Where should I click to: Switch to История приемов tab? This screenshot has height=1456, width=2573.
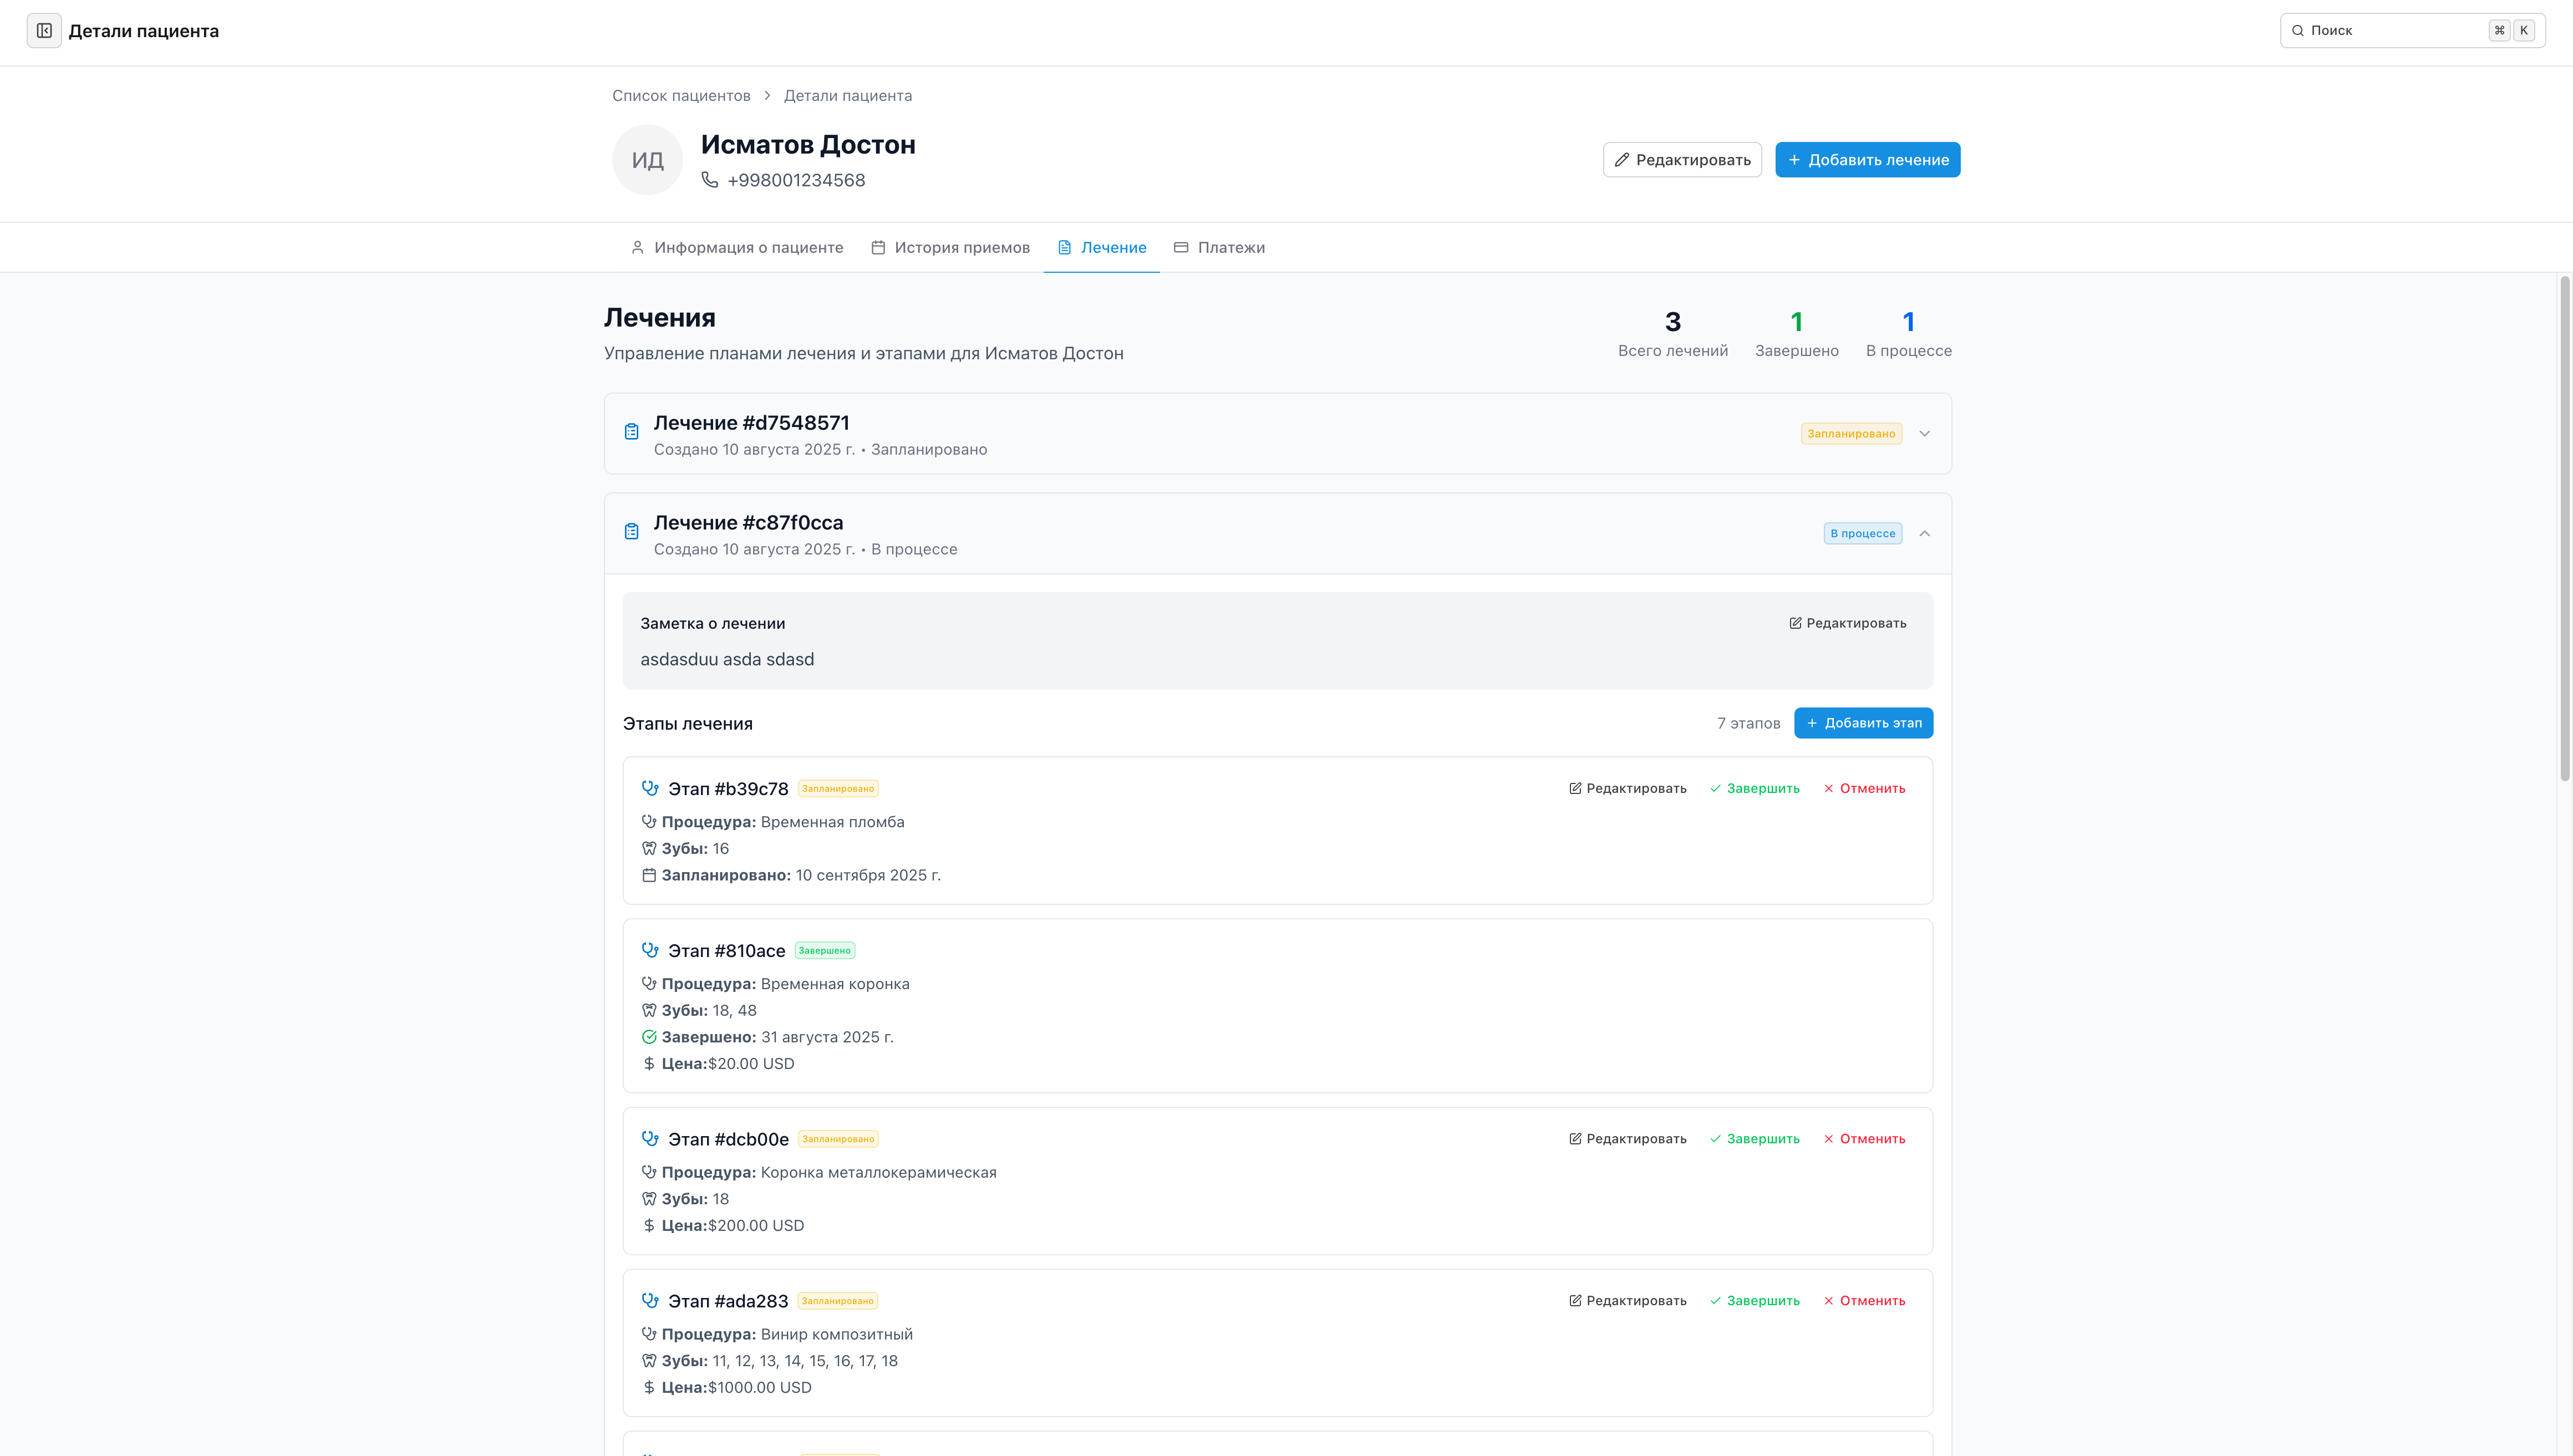(x=950, y=247)
